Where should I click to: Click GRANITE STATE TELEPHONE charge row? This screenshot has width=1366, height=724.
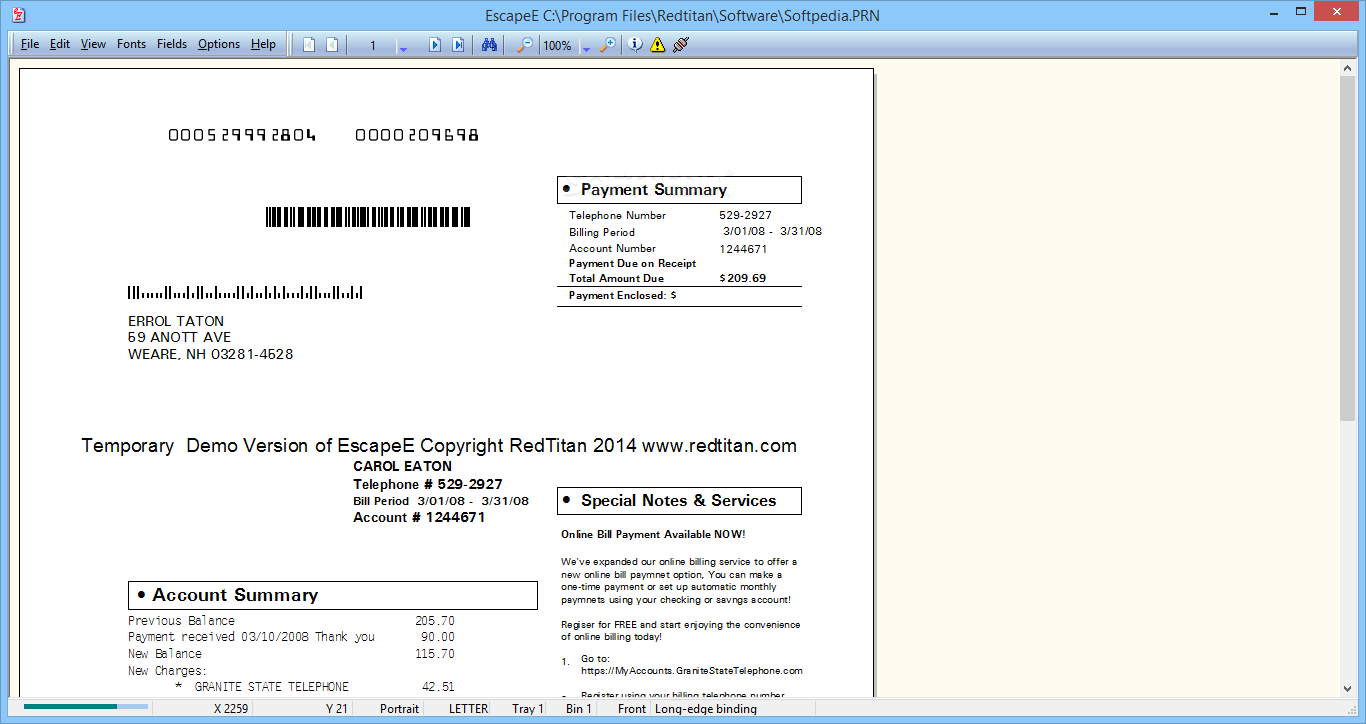click(314, 687)
